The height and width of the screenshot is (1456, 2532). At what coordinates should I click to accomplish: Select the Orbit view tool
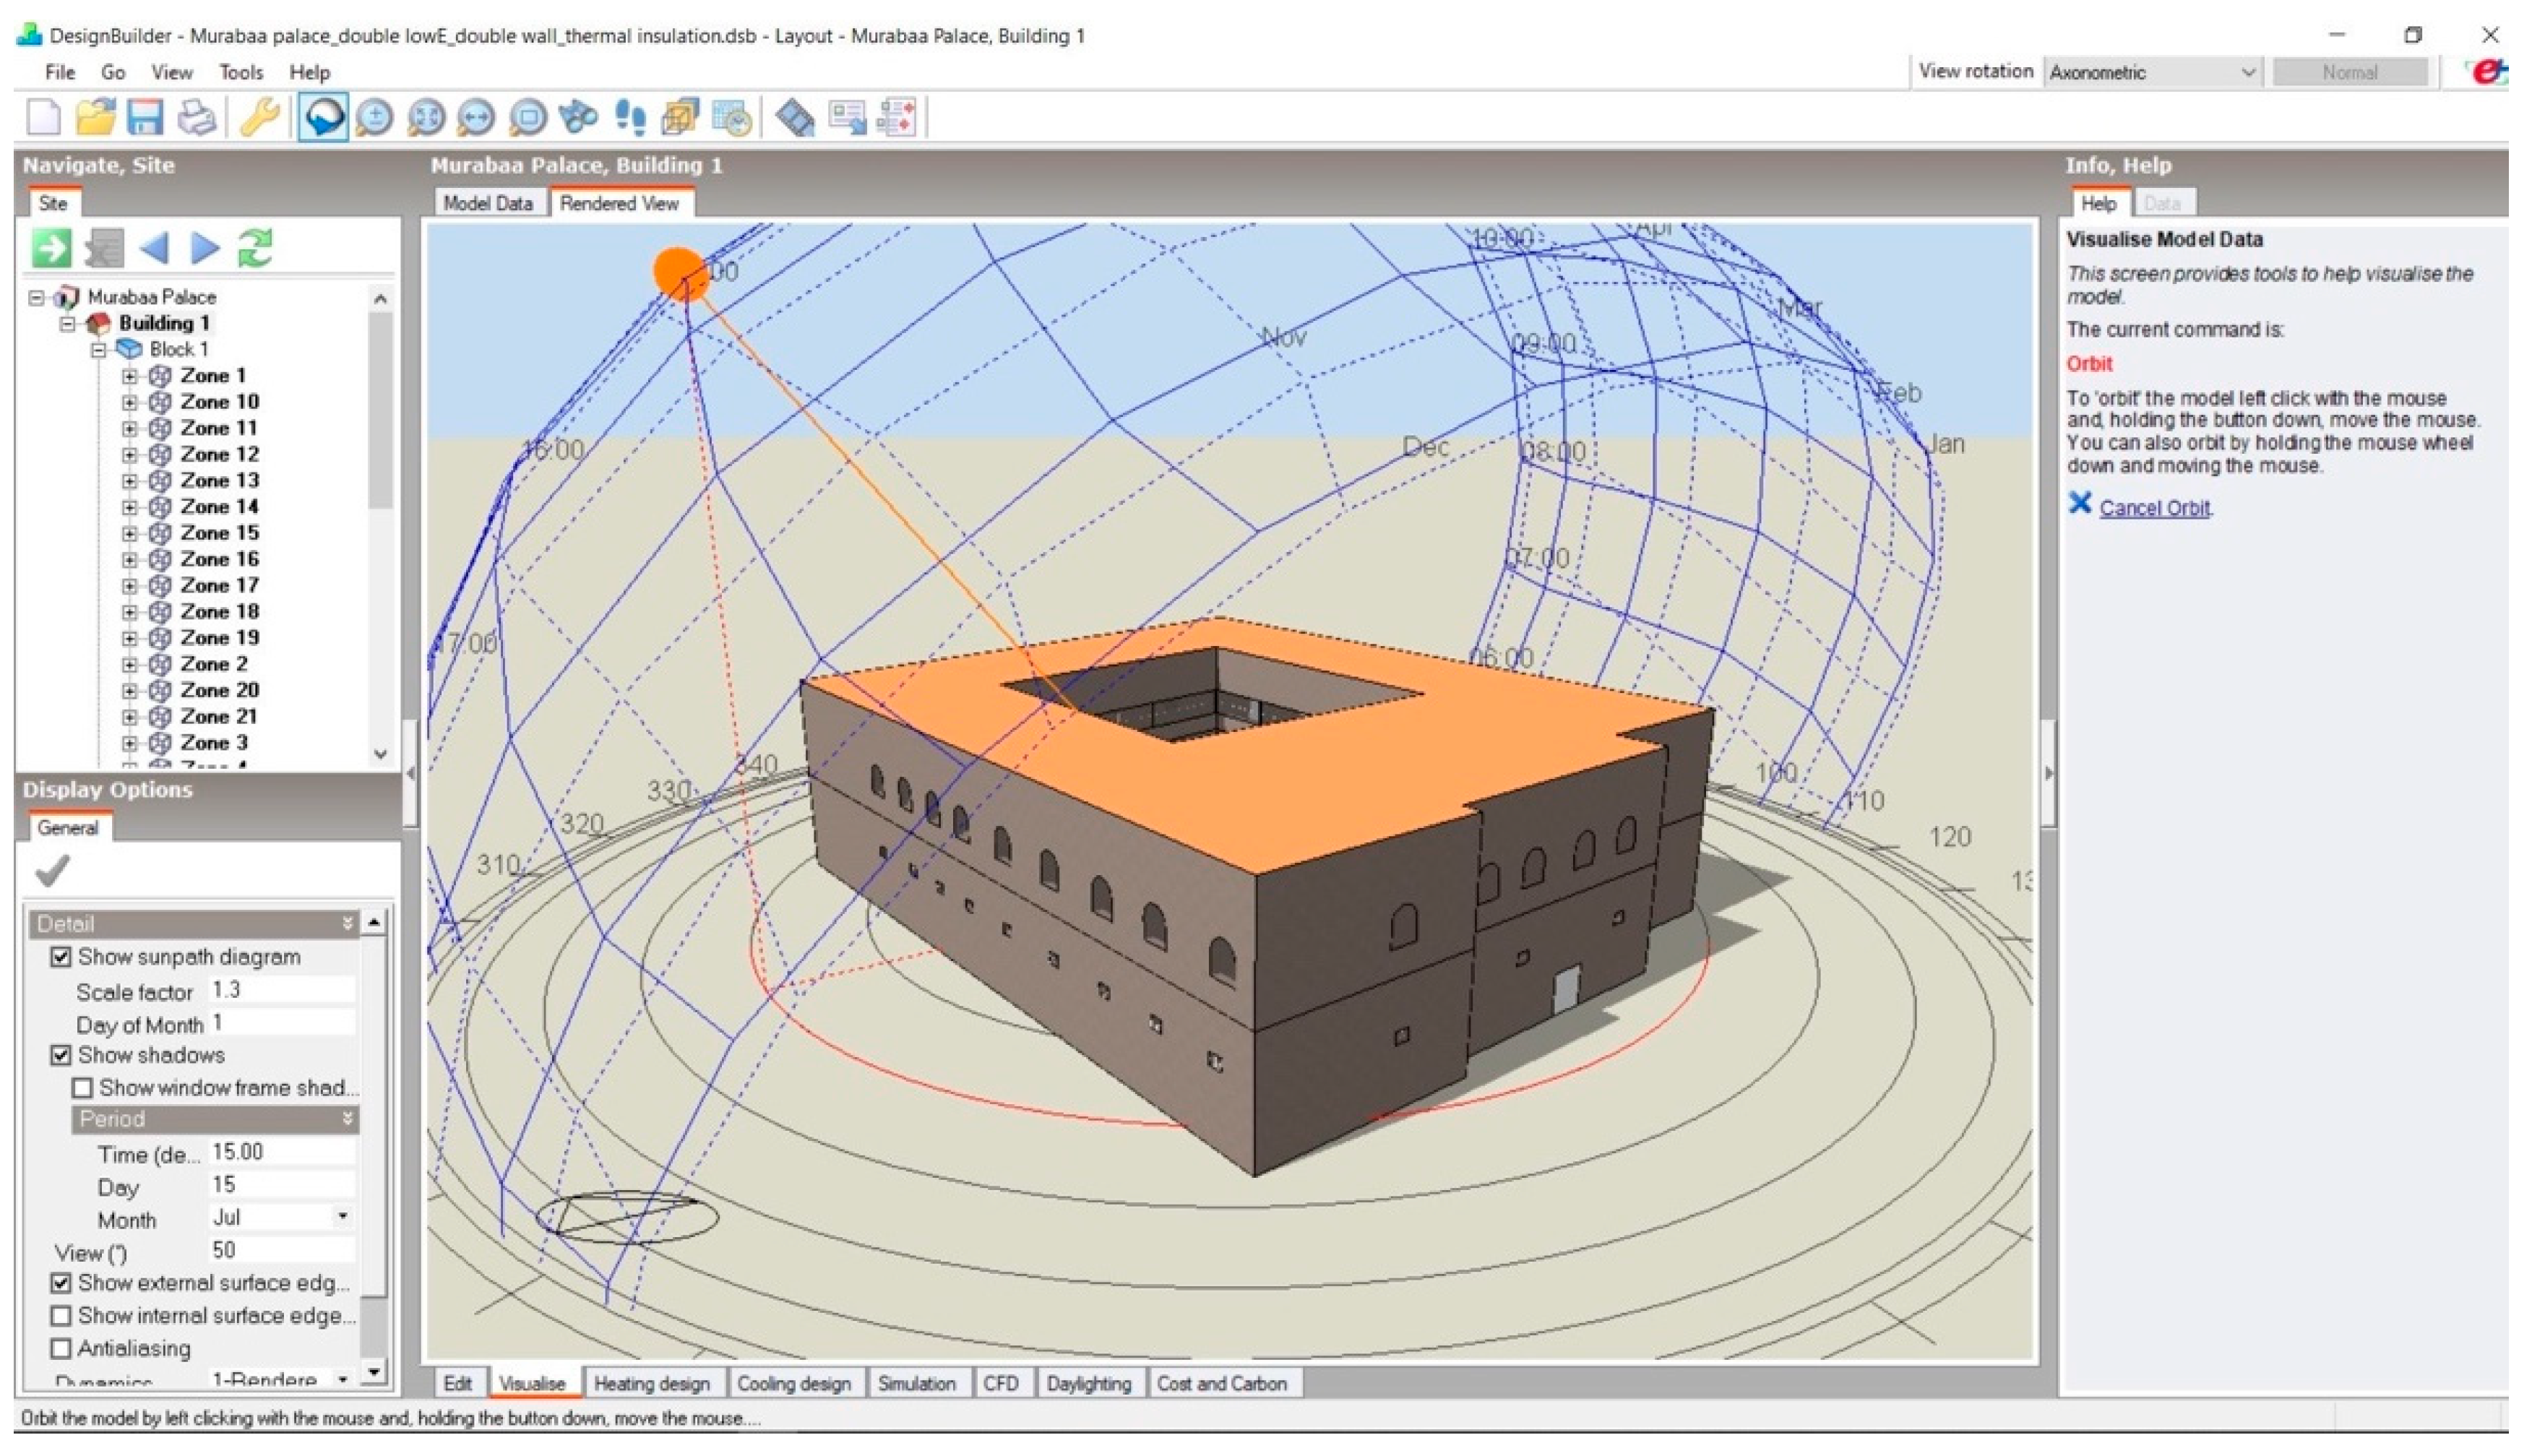point(323,118)
